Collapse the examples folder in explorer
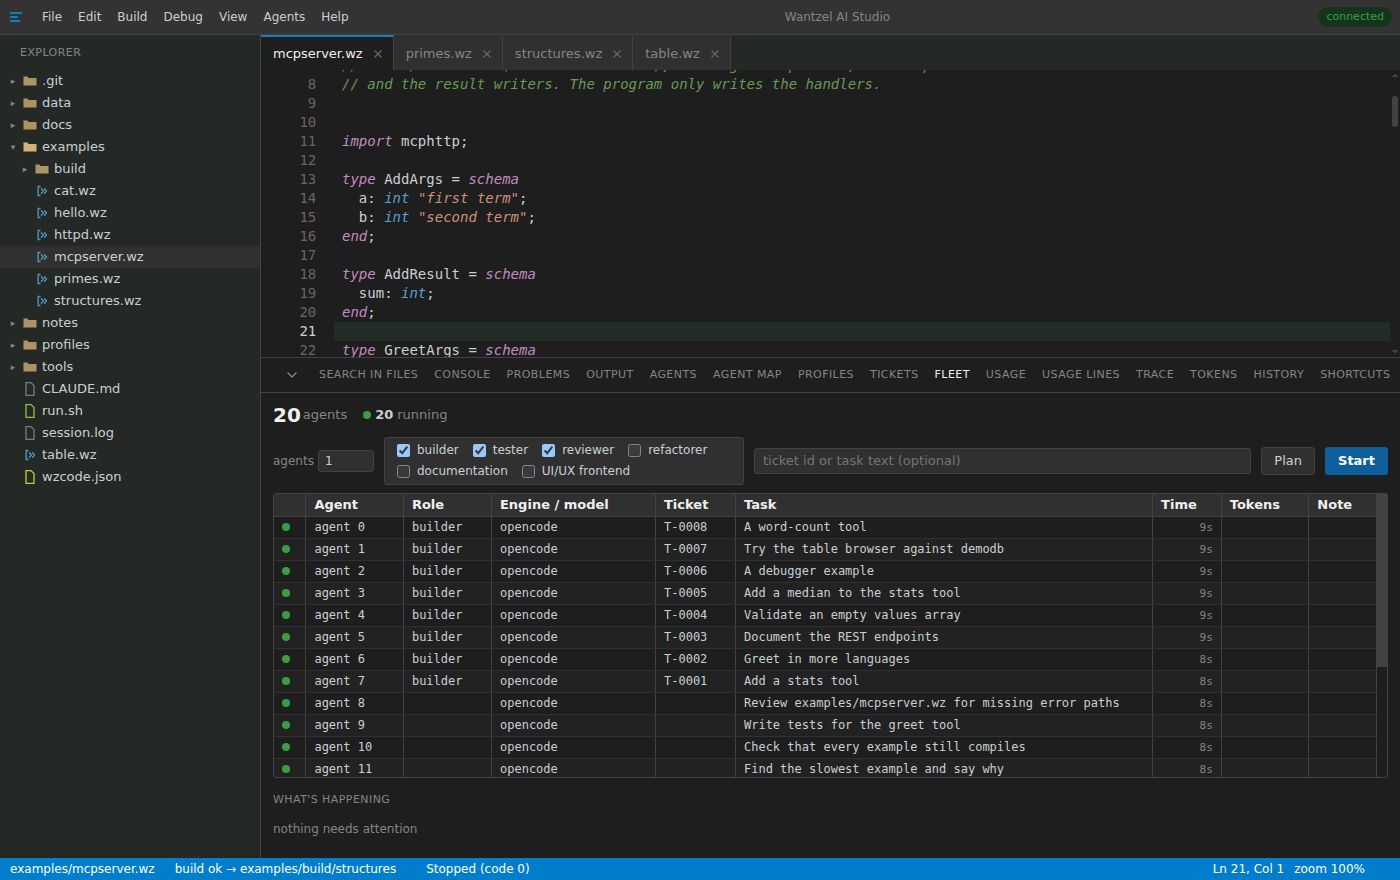This screenshot has width=1400, height=880. click(13, 147)
